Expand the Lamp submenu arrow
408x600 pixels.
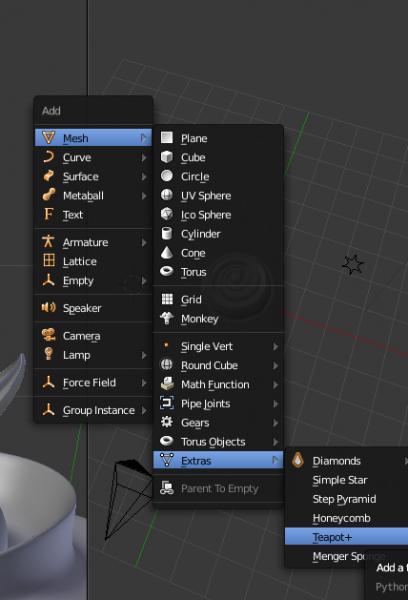click(x=144, y=355)
